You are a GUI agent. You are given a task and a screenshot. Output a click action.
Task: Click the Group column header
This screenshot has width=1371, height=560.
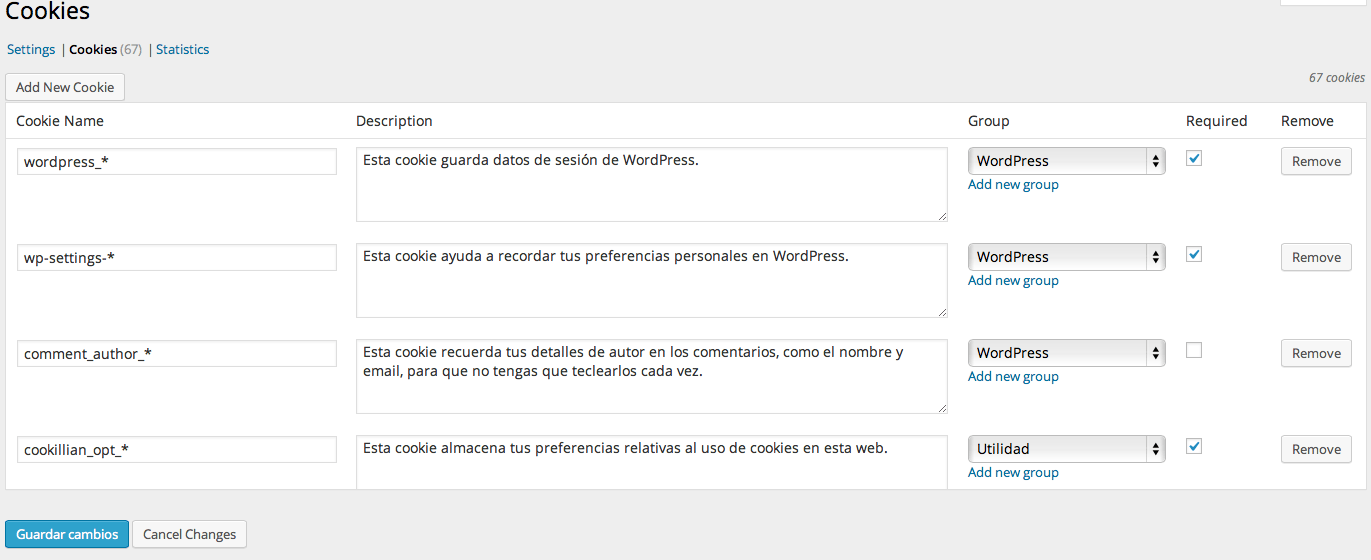click(989, 121)
